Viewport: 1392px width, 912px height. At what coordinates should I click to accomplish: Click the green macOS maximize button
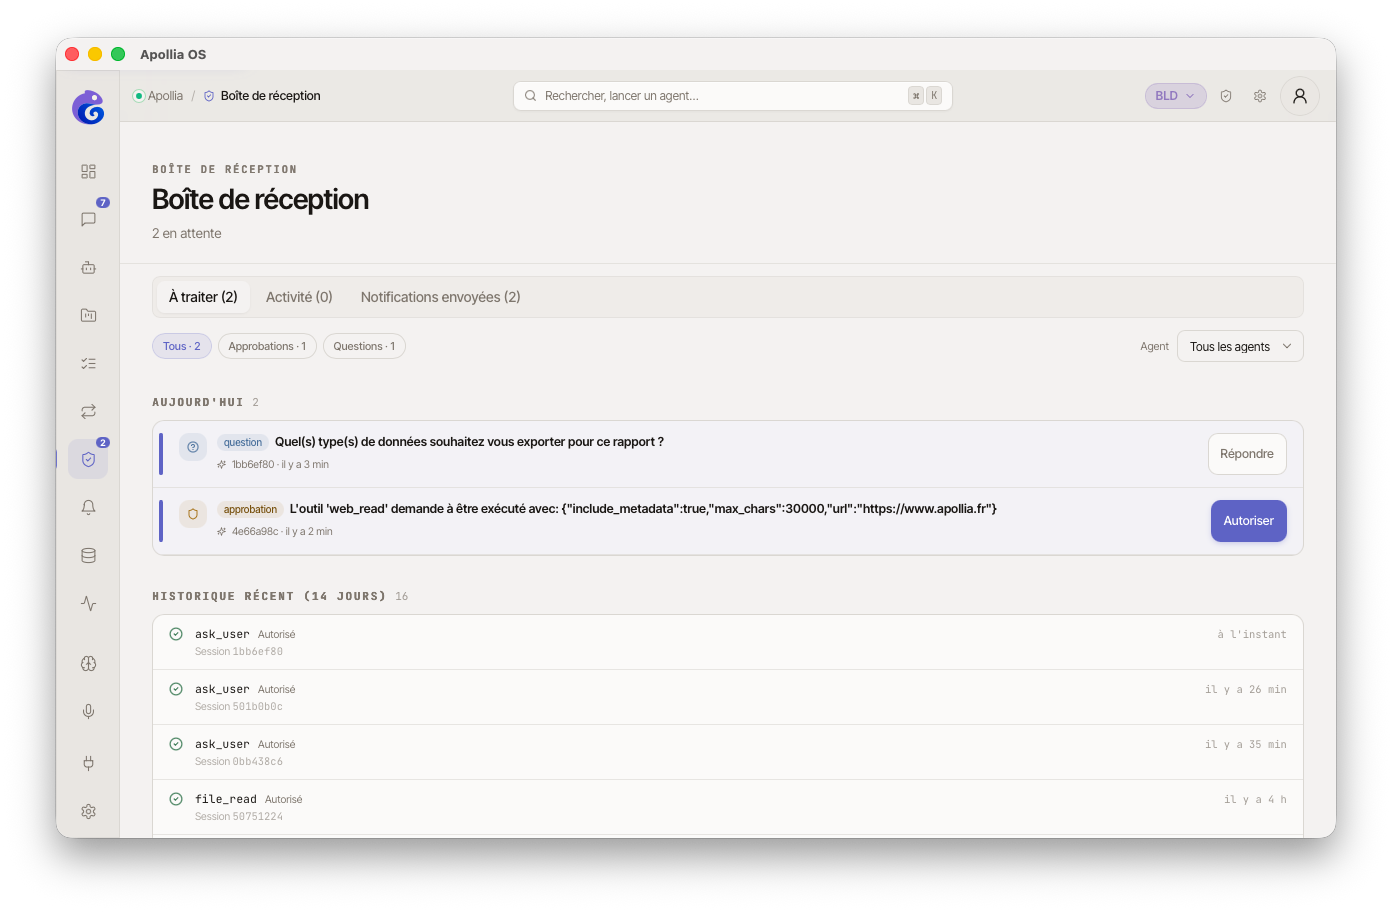[x=118, y=54]
